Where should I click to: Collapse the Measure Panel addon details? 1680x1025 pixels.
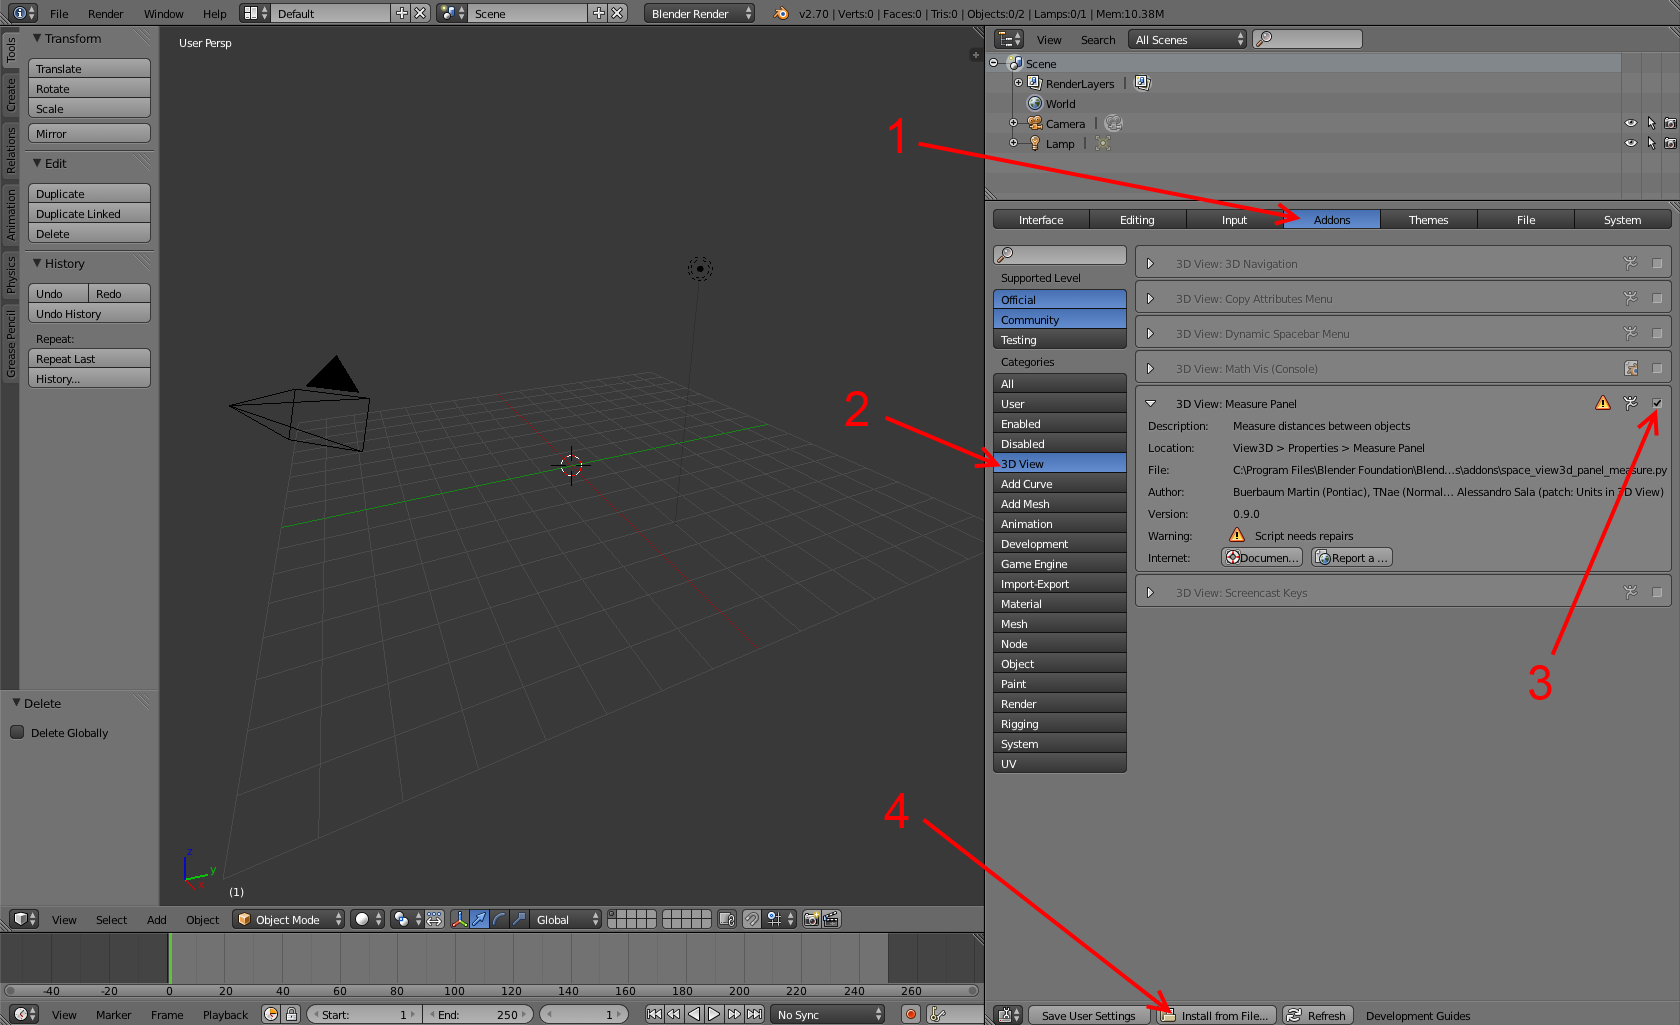point(1150,404)
